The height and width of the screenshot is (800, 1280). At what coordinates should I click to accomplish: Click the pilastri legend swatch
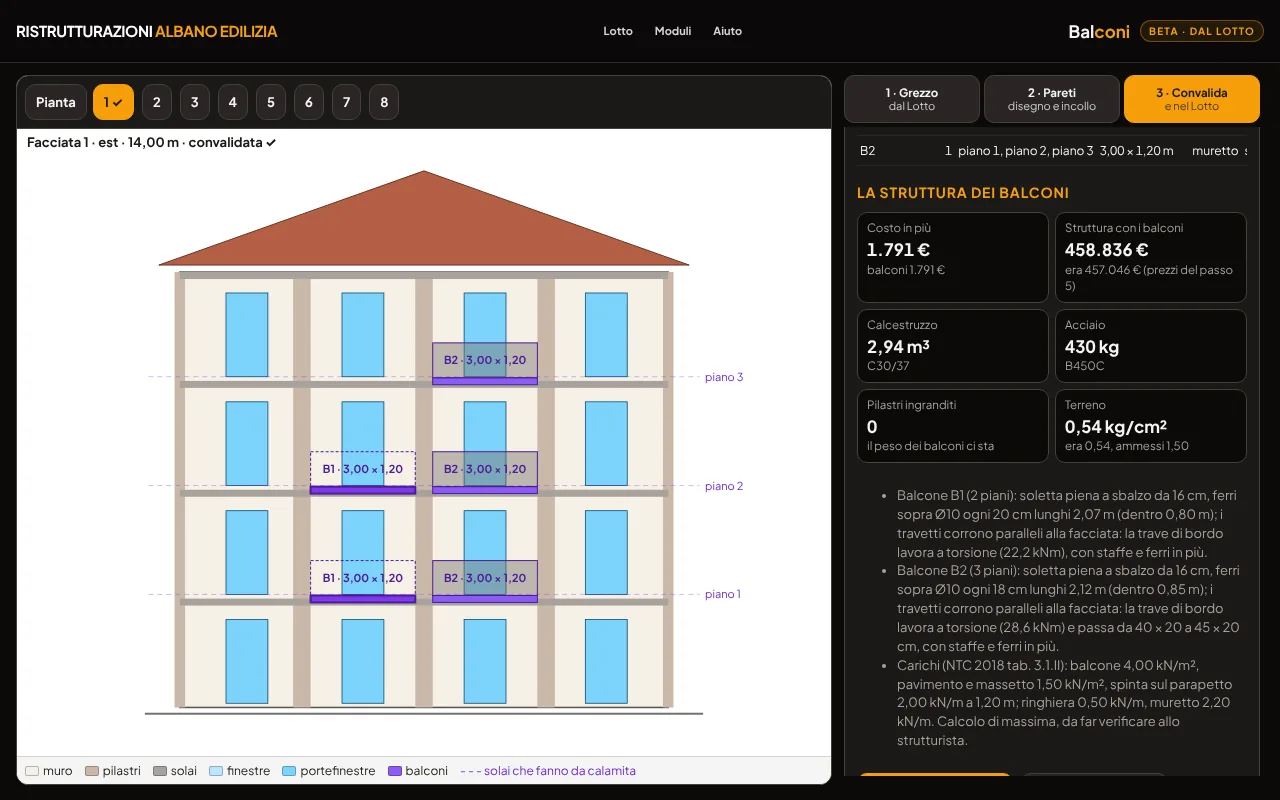tap(92, 771)
